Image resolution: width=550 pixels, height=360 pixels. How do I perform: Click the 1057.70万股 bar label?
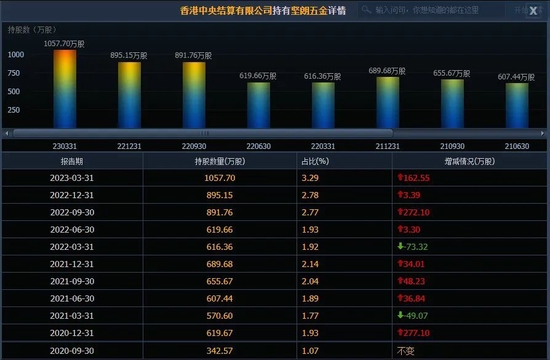coord(64,44)
